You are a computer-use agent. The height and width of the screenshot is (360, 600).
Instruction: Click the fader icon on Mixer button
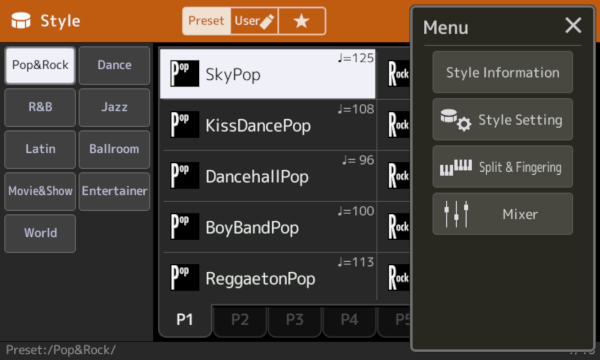456,214
